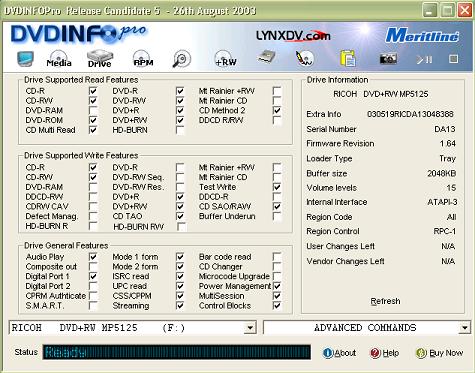Close the DVDINFOPro window
Viewport: 475px width, 373px height.
click(464, 10)
